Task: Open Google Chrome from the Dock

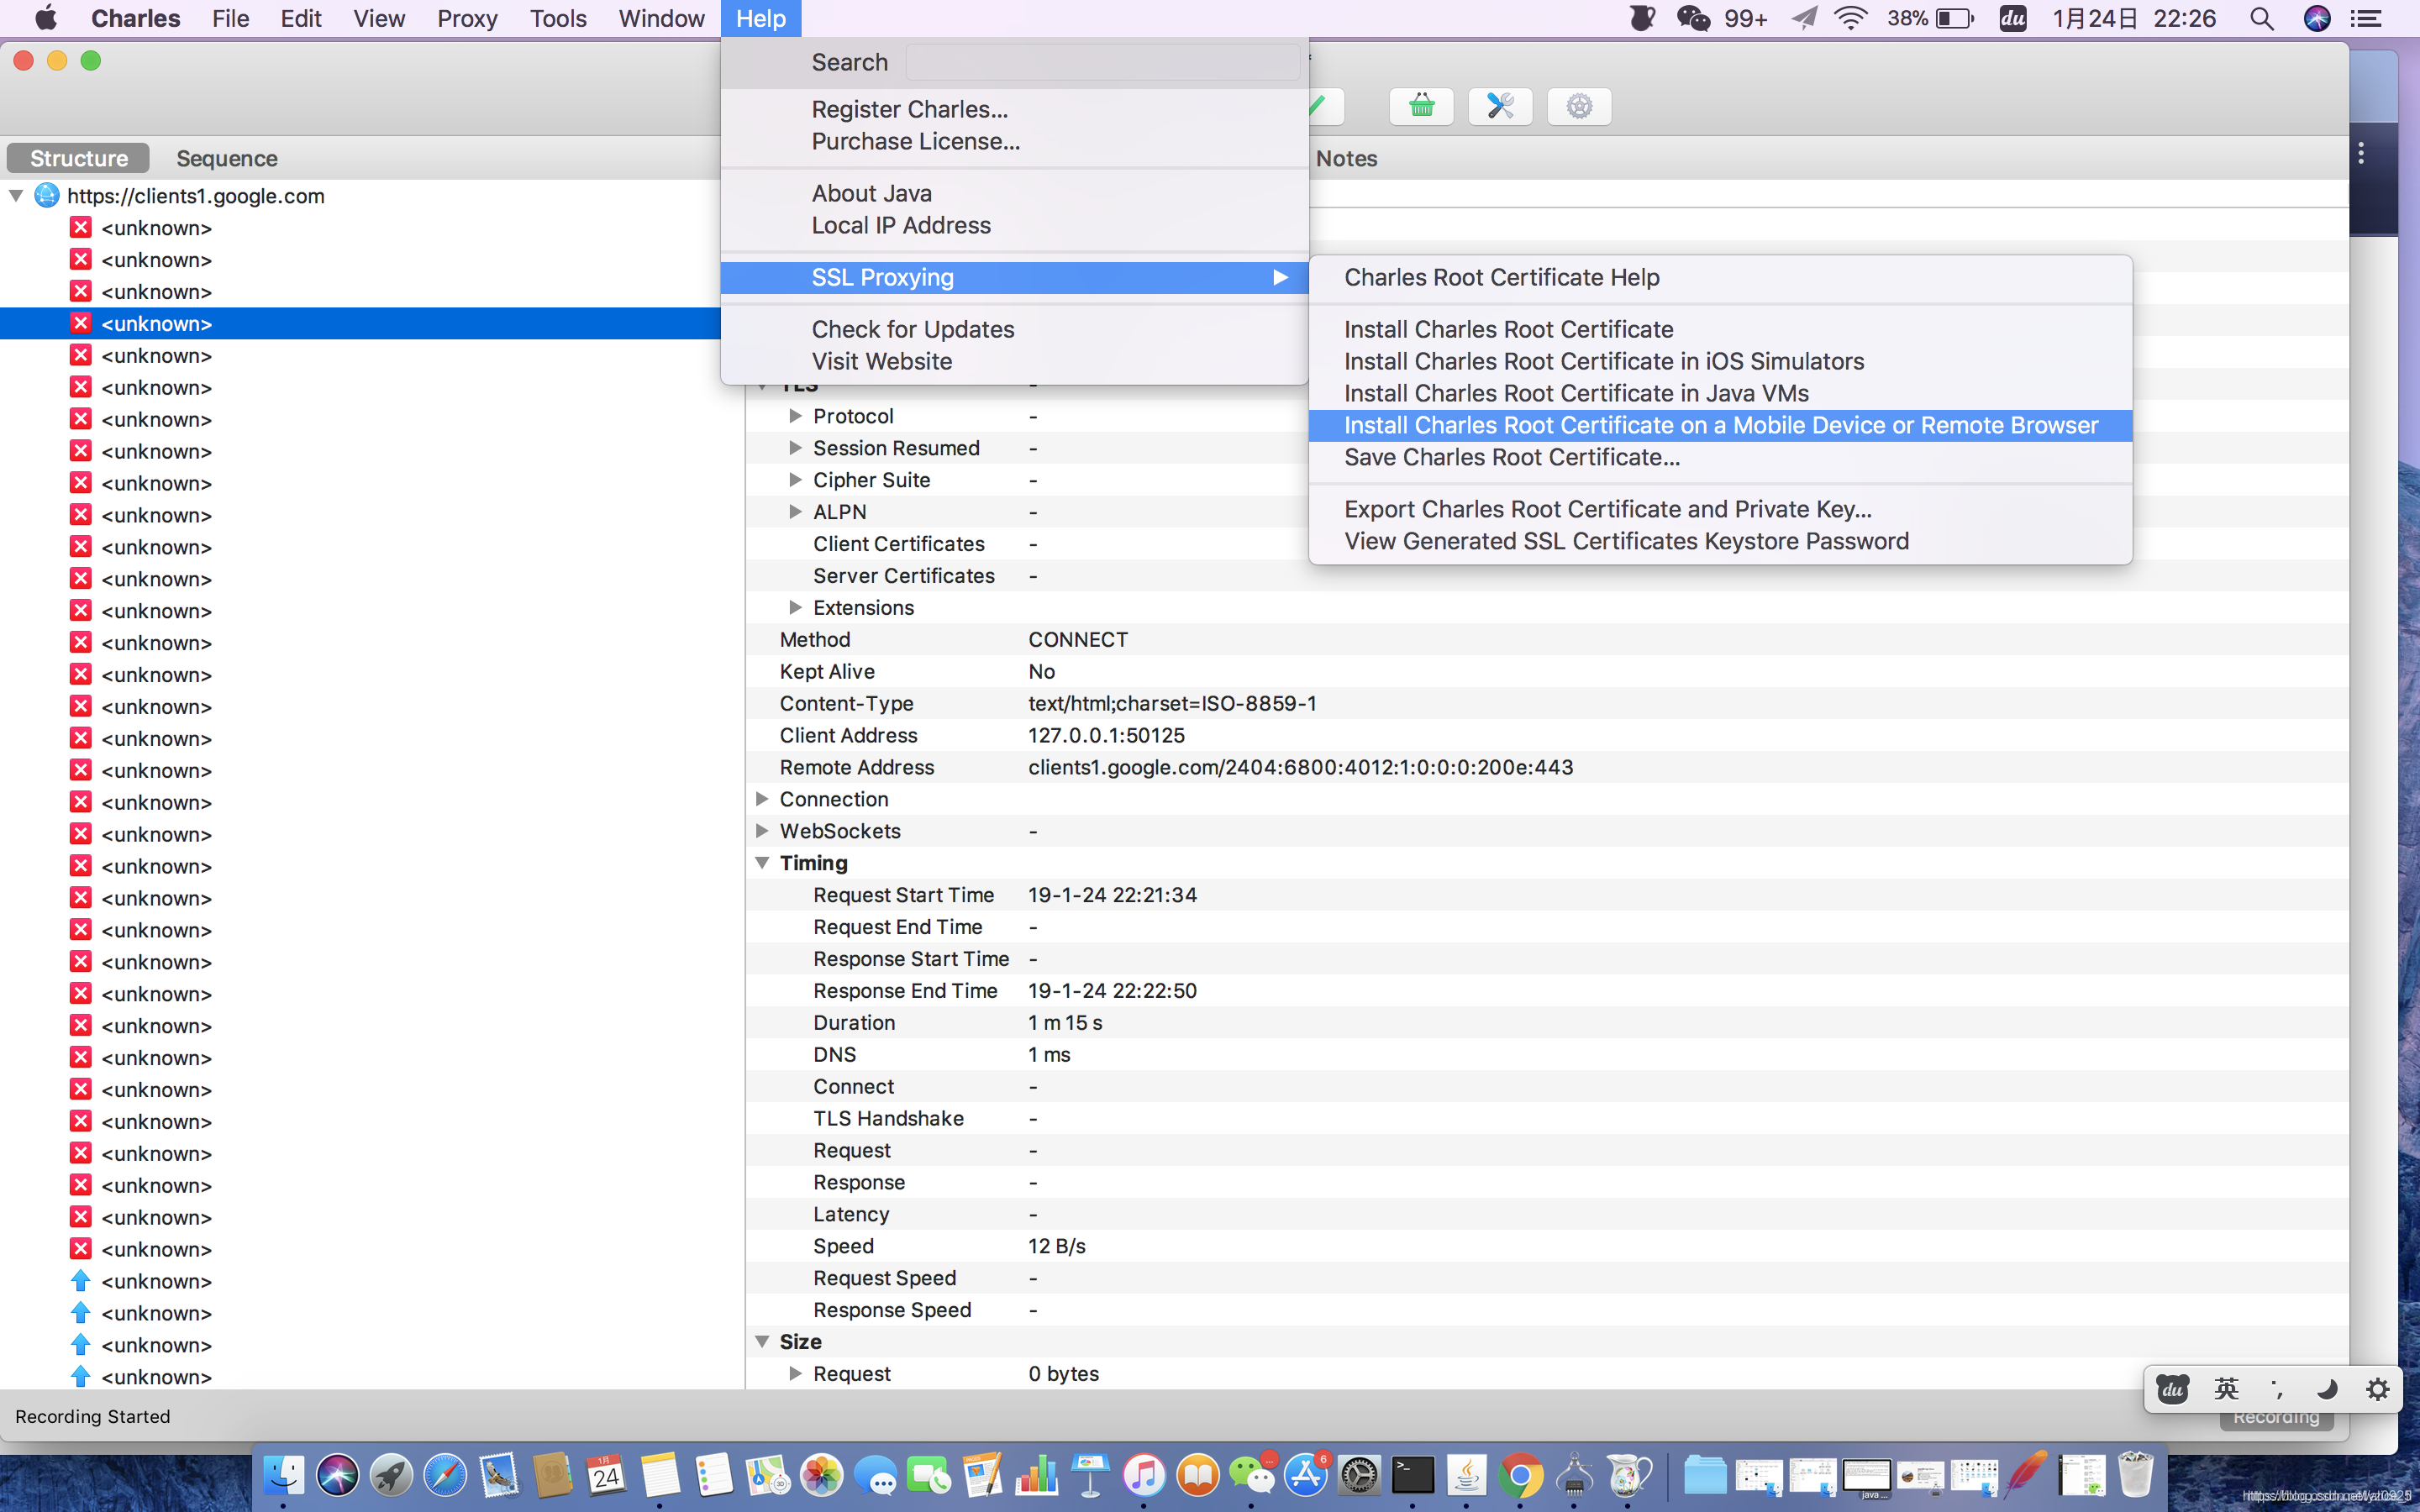Action: 1520,1475
